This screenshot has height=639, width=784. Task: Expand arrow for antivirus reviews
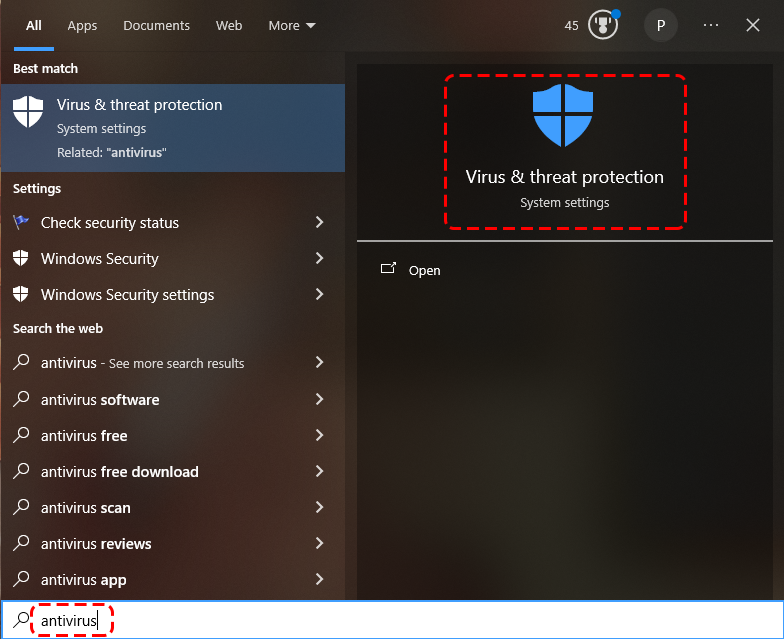320,543
